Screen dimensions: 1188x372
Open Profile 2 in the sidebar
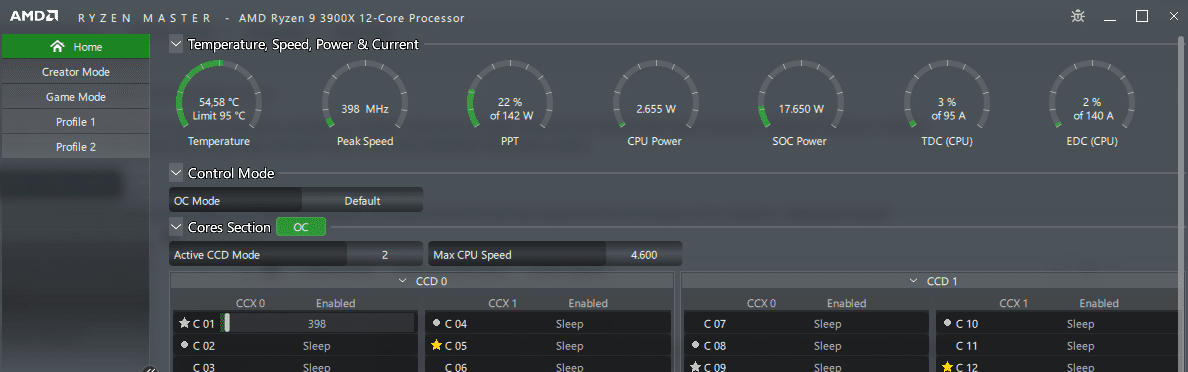76,147
